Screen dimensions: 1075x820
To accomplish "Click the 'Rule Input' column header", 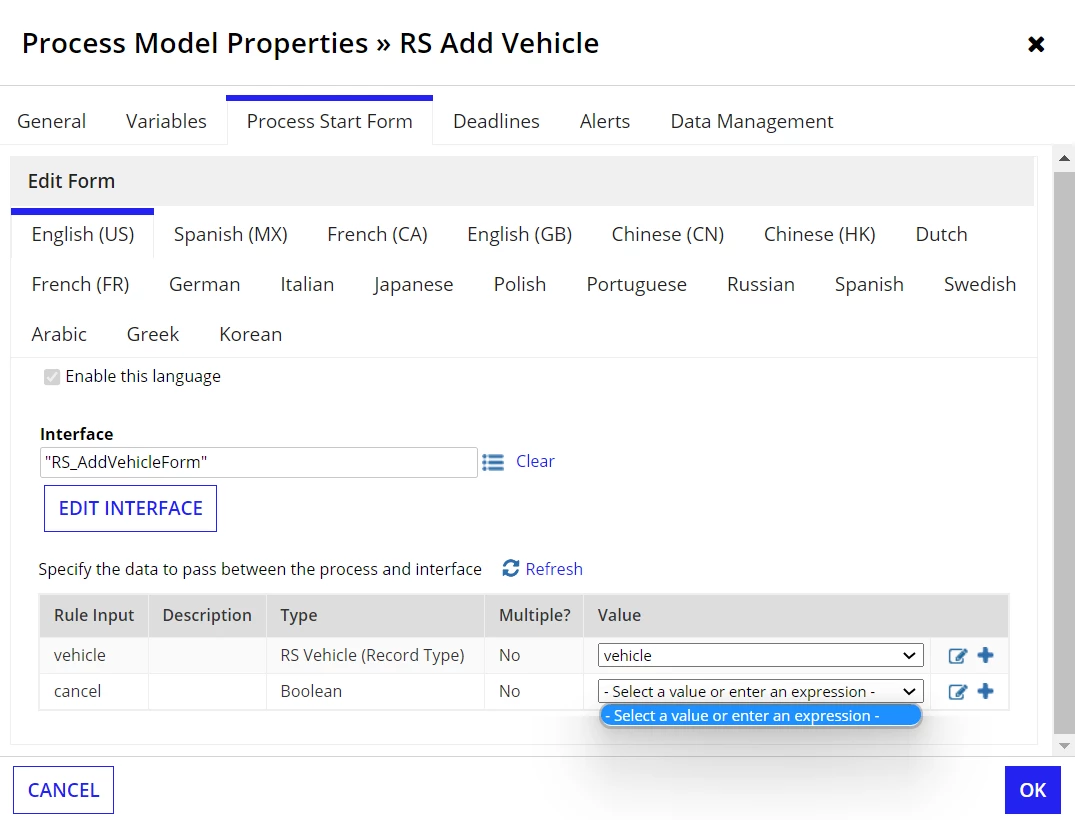I will tap(94, 616).
